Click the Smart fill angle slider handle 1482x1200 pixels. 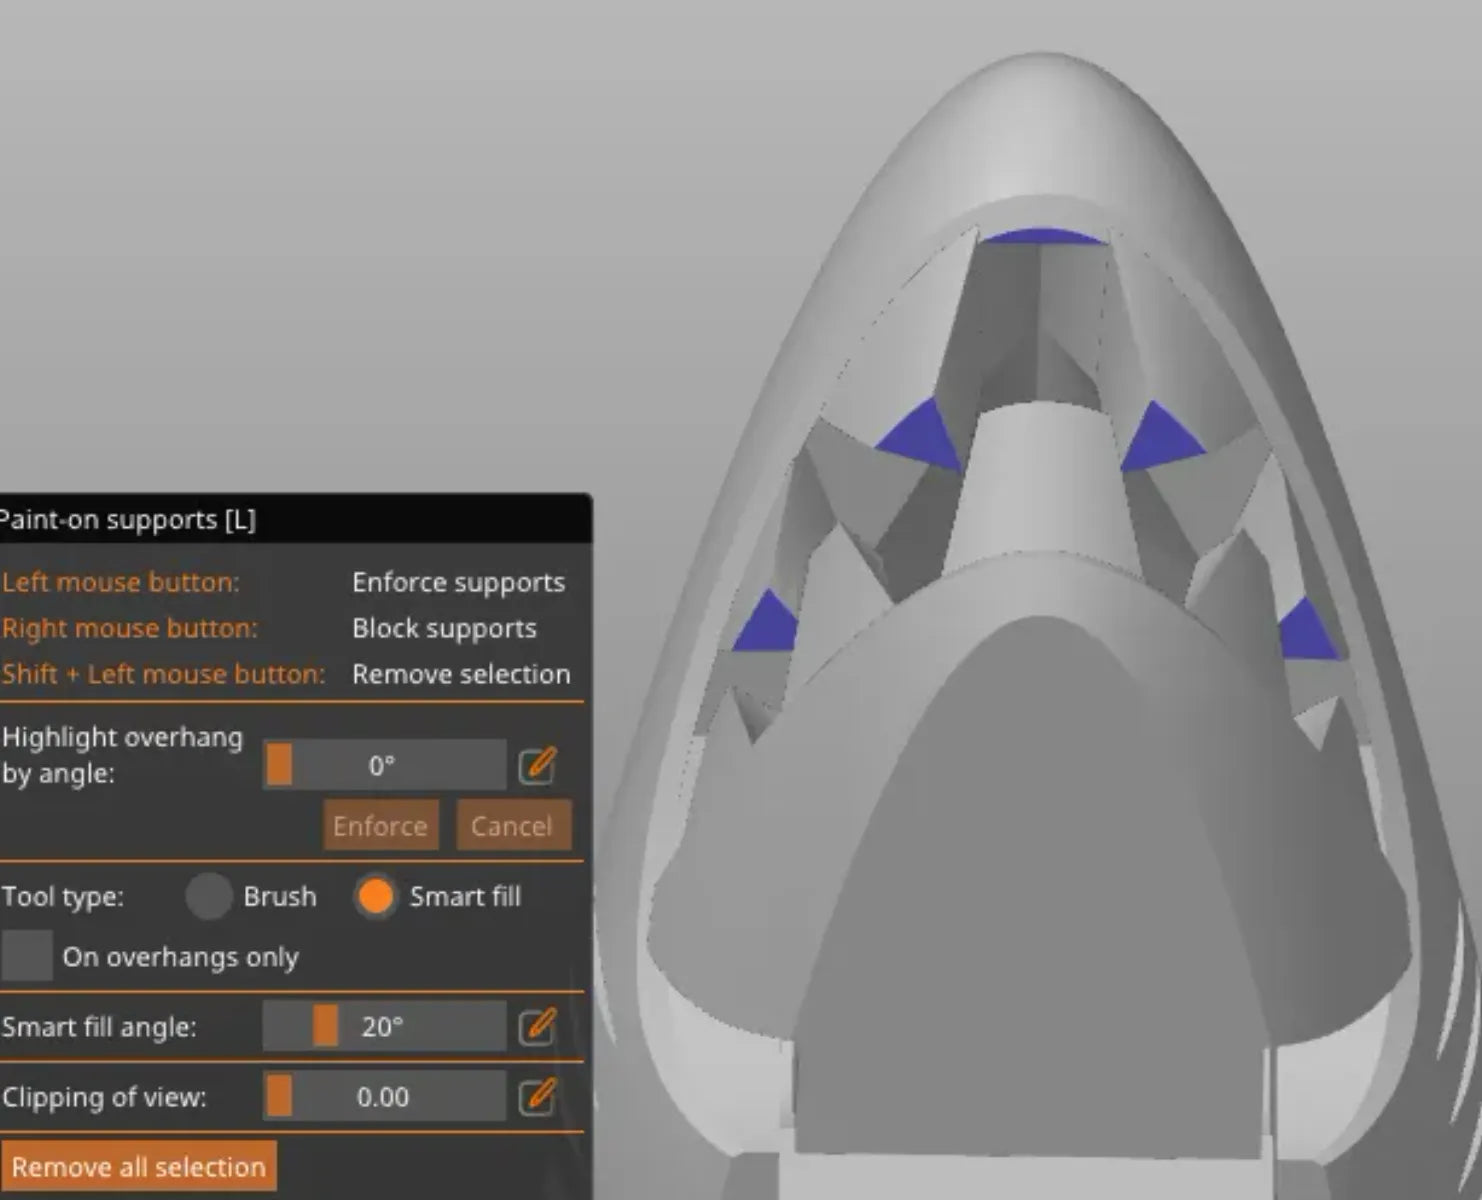325,1026
